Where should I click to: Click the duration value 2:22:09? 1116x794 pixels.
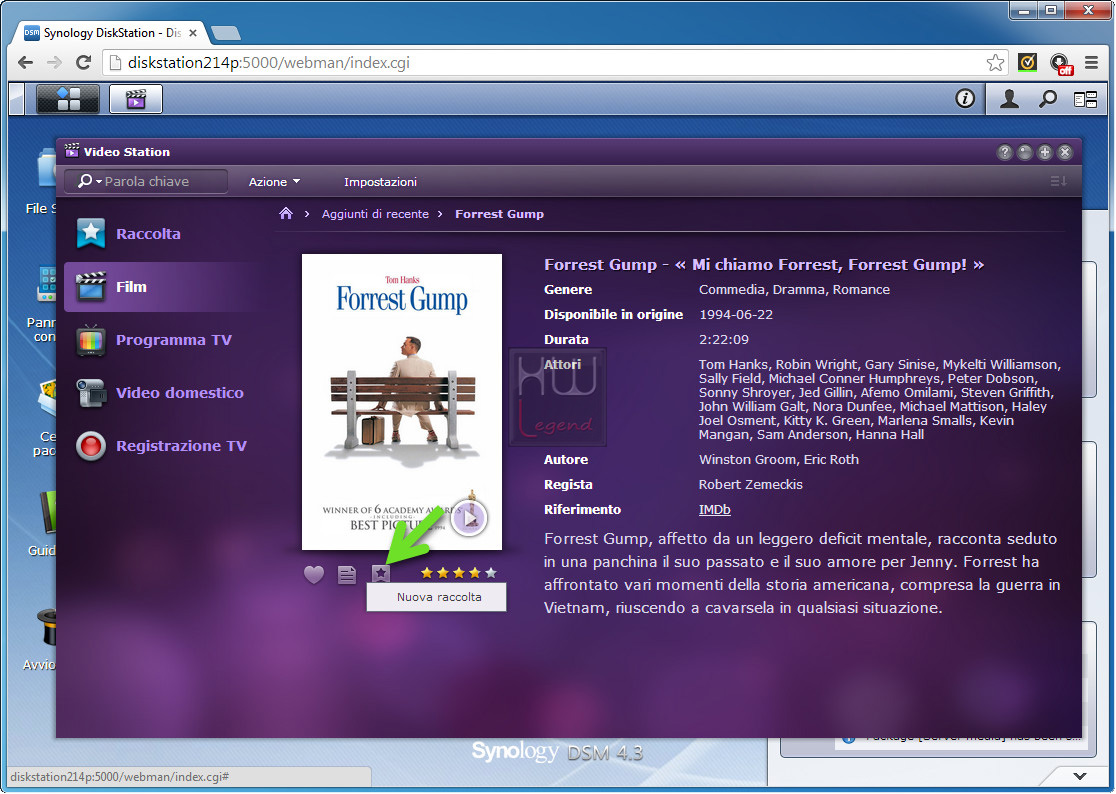click(x=724, y=339)
